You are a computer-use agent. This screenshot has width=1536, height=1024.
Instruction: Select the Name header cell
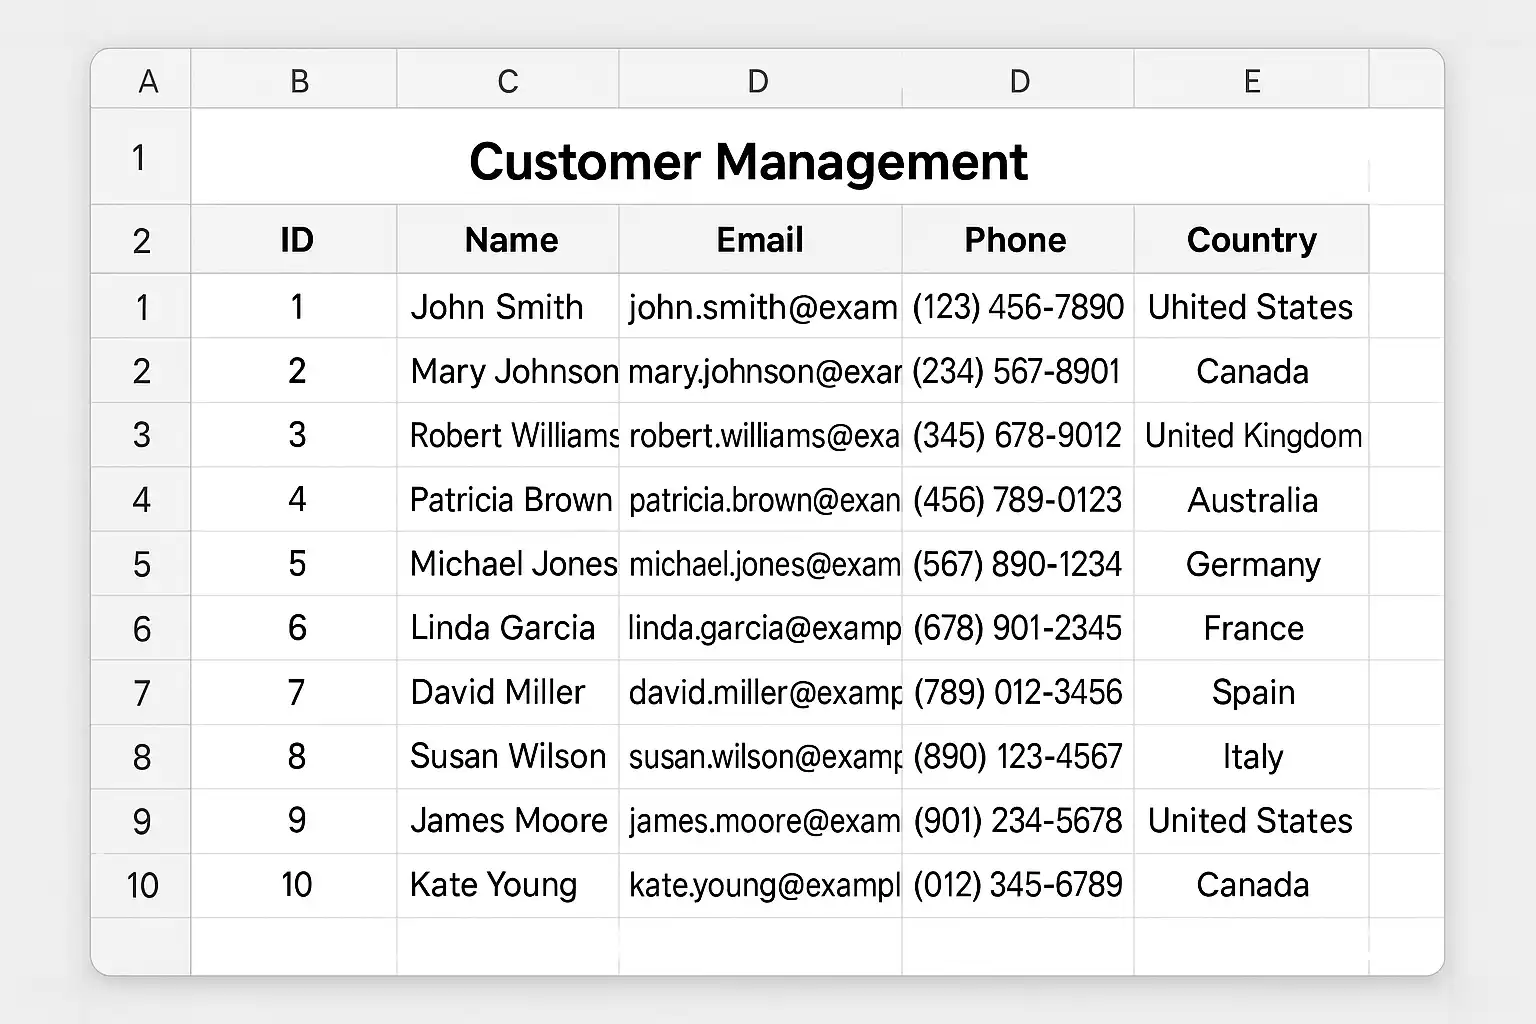pos(511,240)
